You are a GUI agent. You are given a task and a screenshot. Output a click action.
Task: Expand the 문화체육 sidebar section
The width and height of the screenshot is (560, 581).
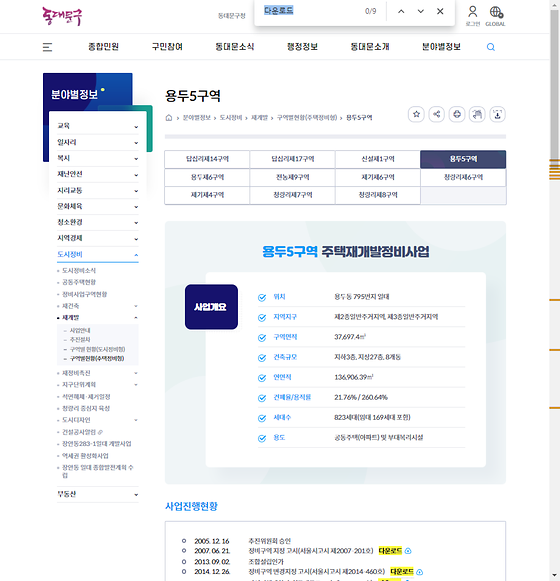click(98, 206)
